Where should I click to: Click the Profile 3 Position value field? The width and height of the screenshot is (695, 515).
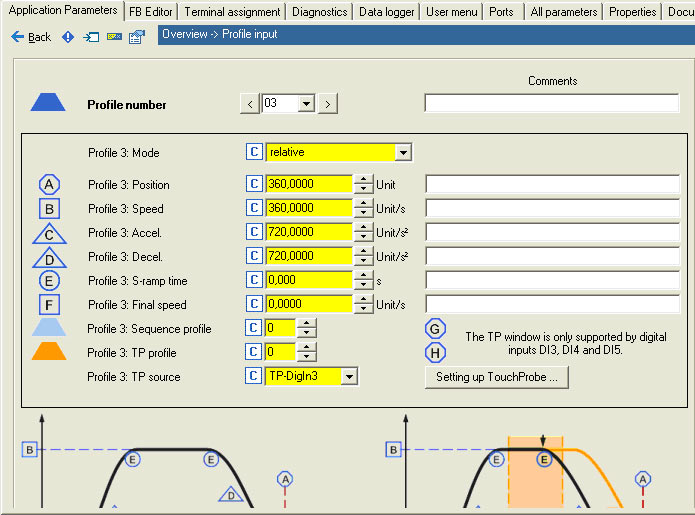coord(309,184)
